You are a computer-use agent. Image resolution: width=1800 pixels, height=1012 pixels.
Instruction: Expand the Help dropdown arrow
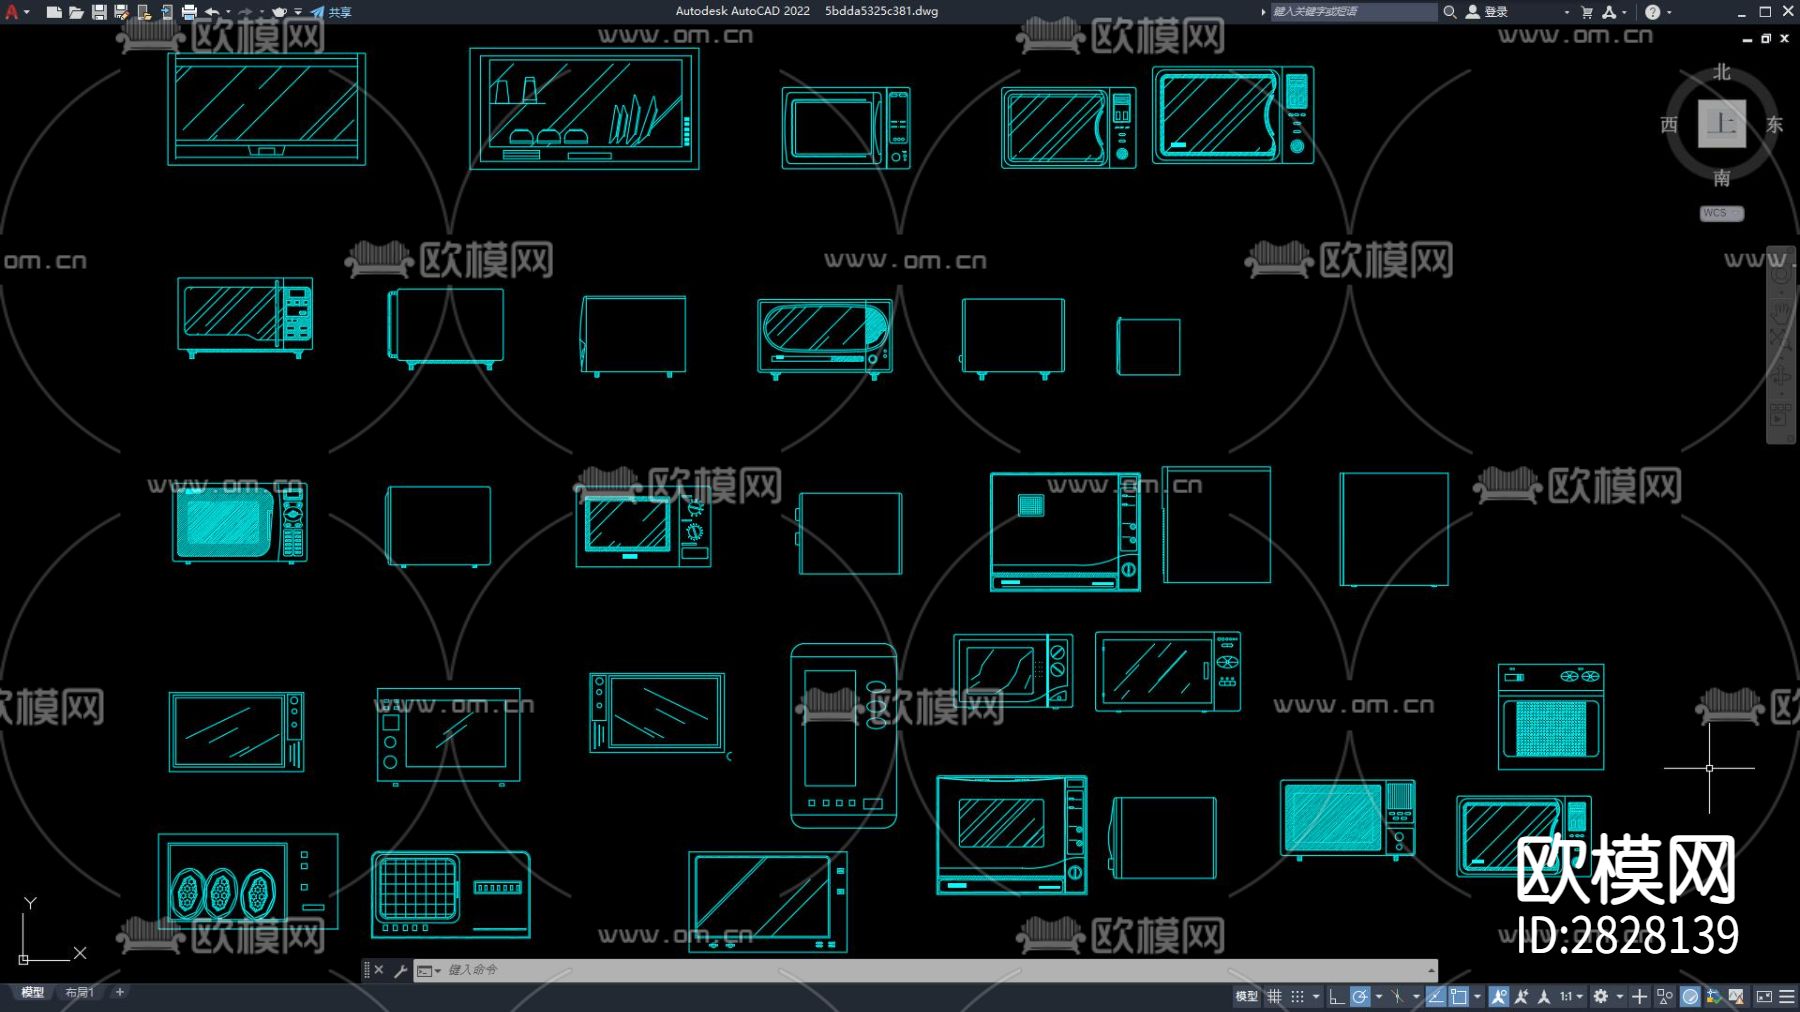point(1669,12)
